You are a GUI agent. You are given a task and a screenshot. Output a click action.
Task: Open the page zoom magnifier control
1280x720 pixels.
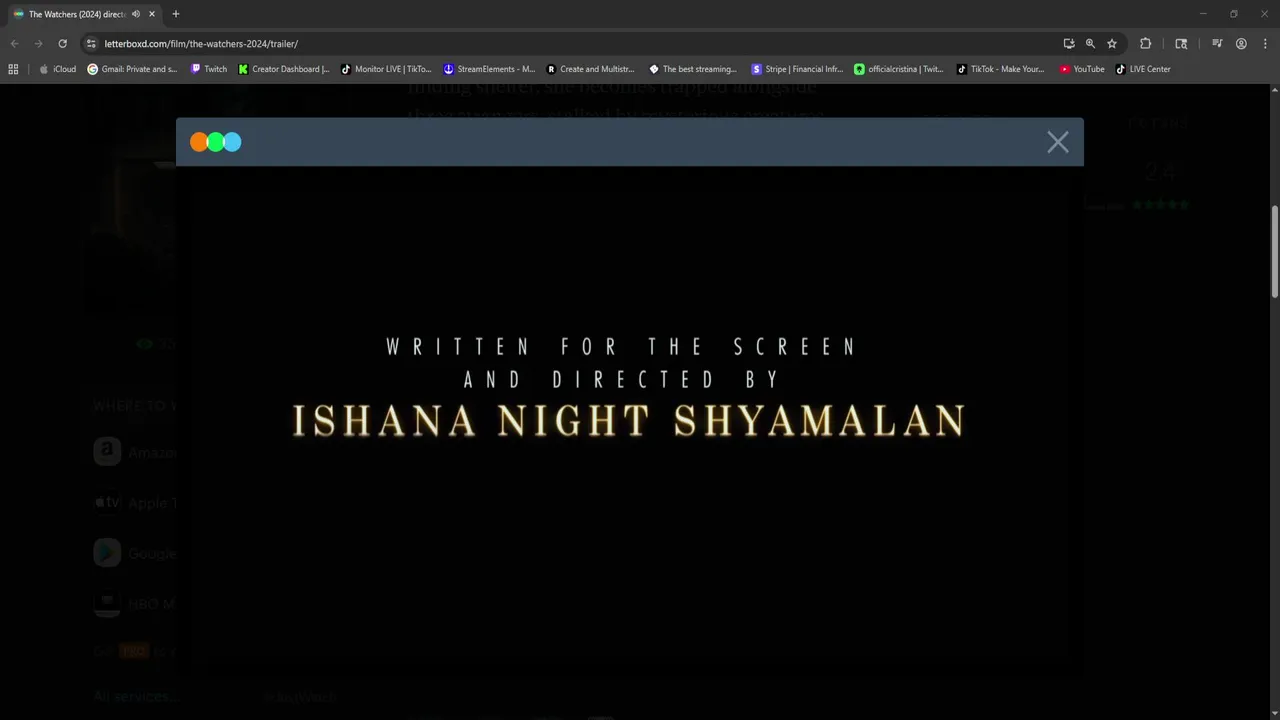1090,44
